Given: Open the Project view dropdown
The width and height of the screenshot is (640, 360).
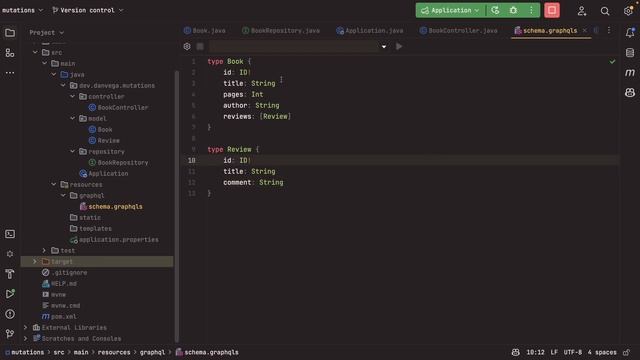Looking at the screenshot, I should 47,33.
